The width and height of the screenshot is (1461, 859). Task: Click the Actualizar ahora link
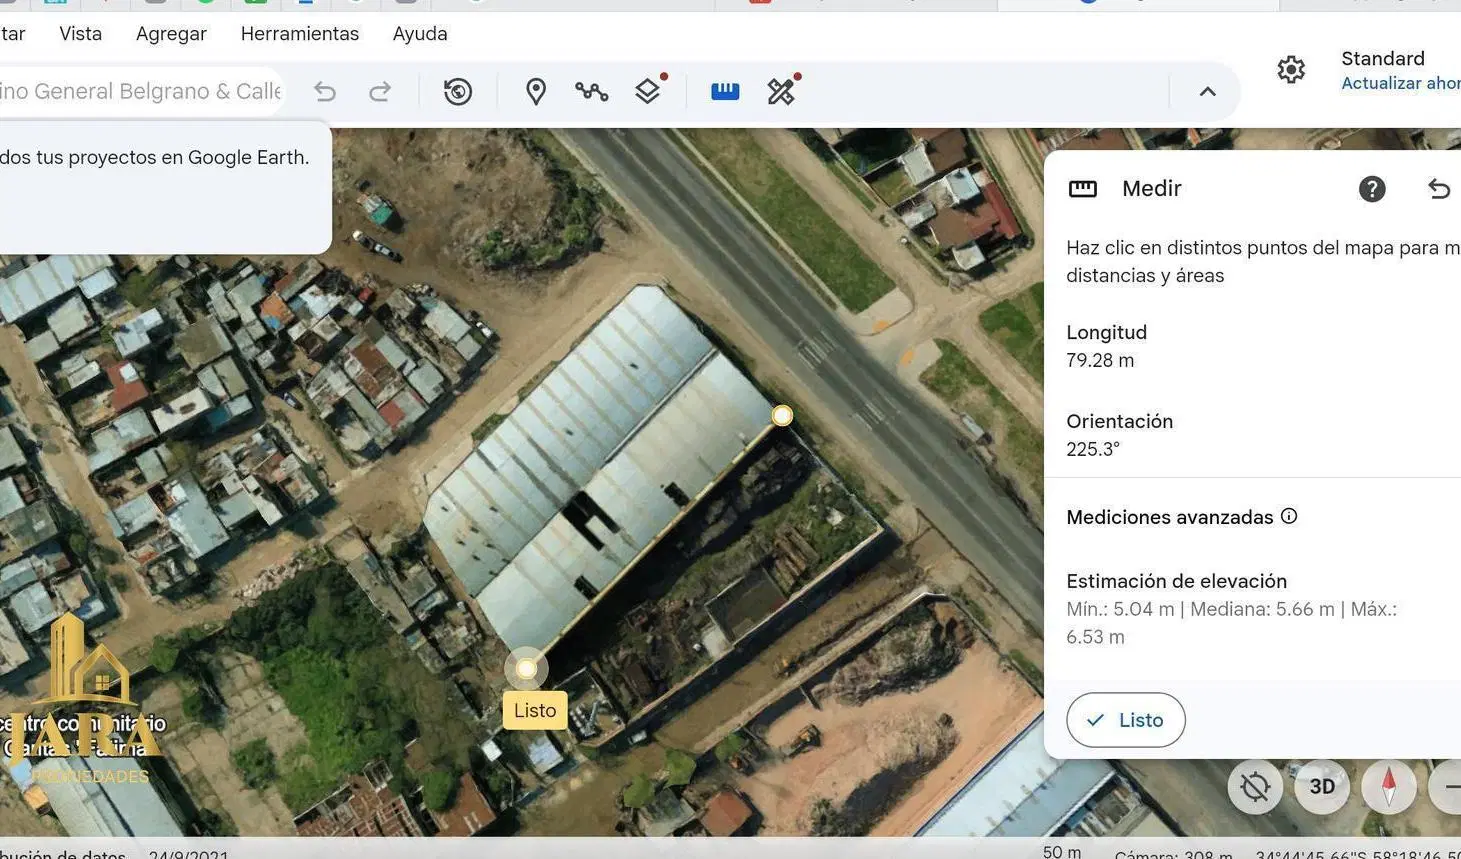pyautogui.click(x=1400, y=83)
